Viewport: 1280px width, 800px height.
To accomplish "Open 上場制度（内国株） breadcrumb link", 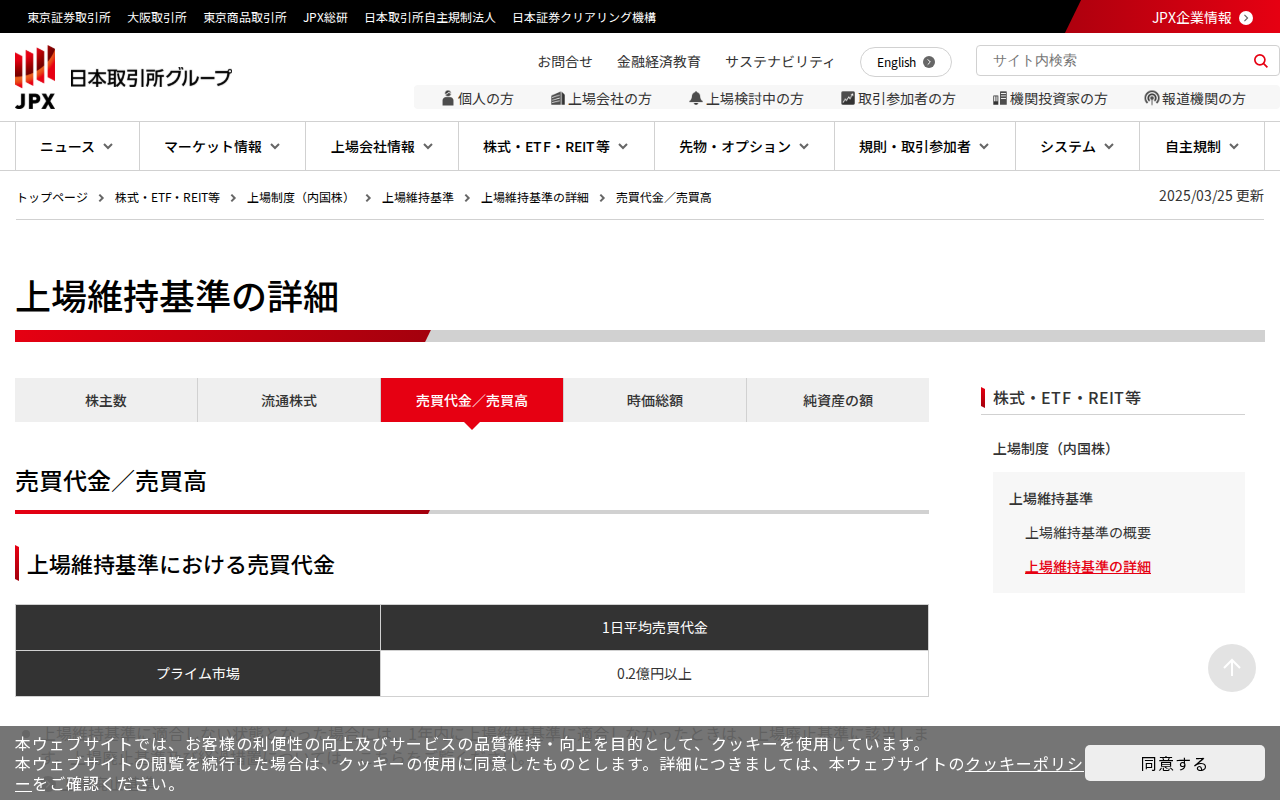I will pos(301,197).
